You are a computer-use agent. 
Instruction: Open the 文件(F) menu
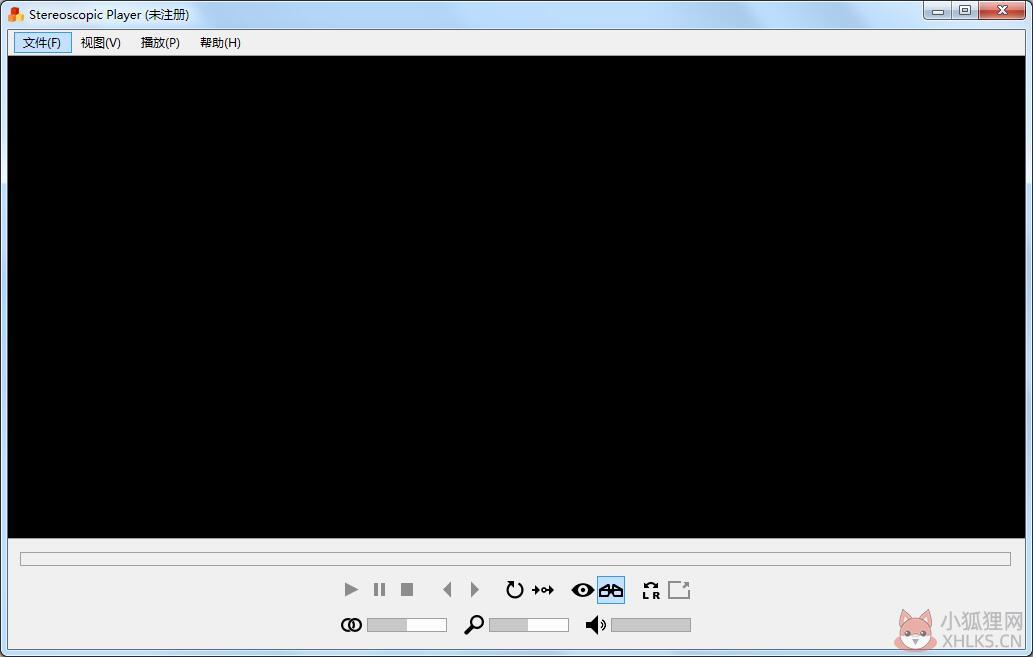coord(42,43)
